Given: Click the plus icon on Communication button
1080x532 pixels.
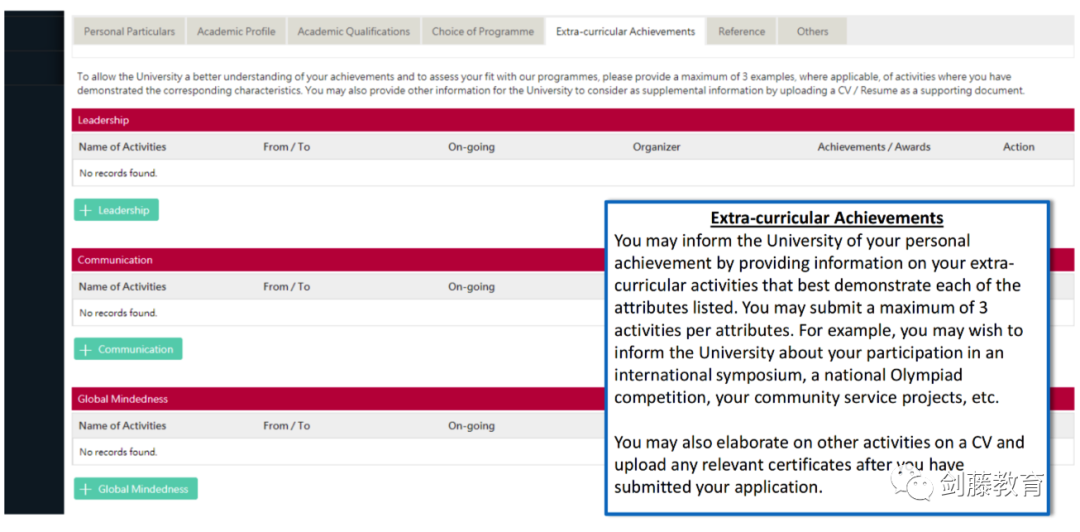Looking at the screenshot, I should pos(85,350).
